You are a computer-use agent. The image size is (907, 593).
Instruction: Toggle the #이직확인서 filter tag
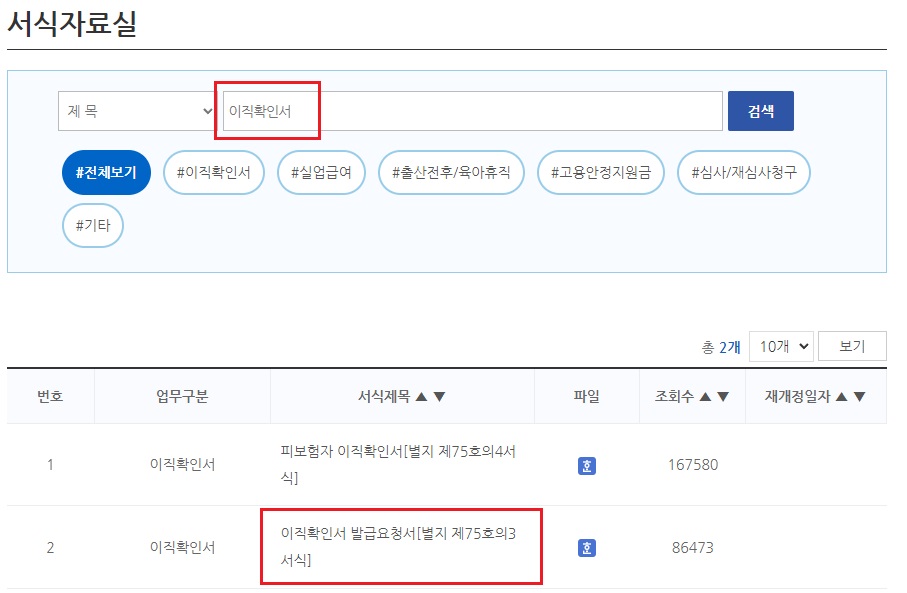(x=212, y=172)
